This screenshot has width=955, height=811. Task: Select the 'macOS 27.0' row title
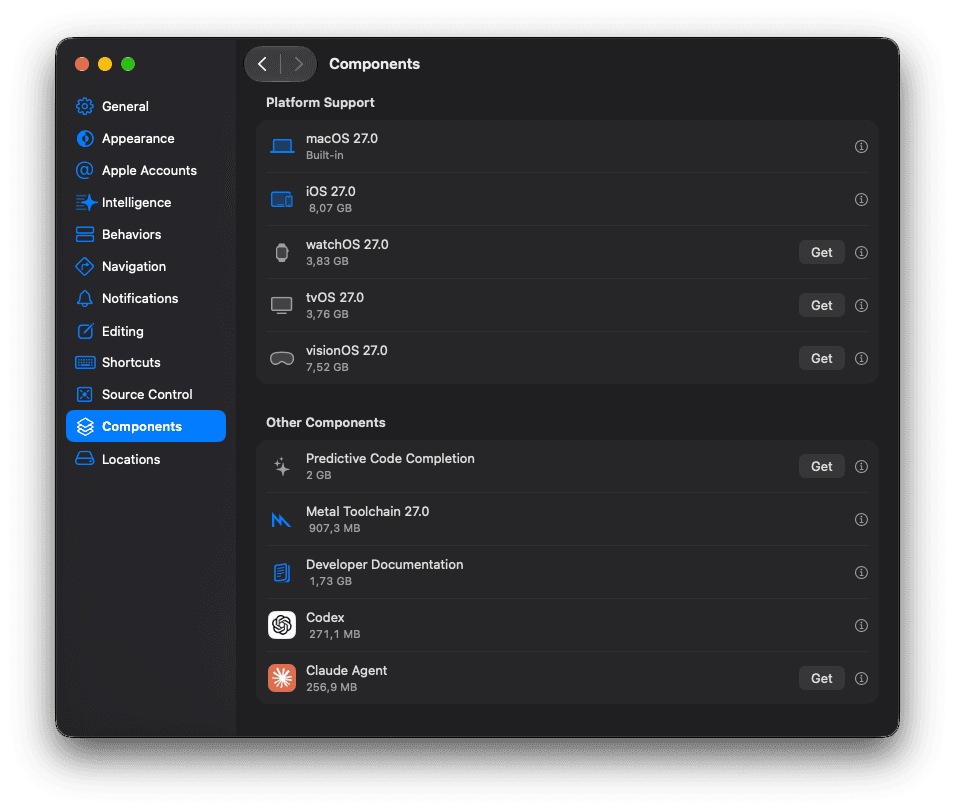[342, 138]
